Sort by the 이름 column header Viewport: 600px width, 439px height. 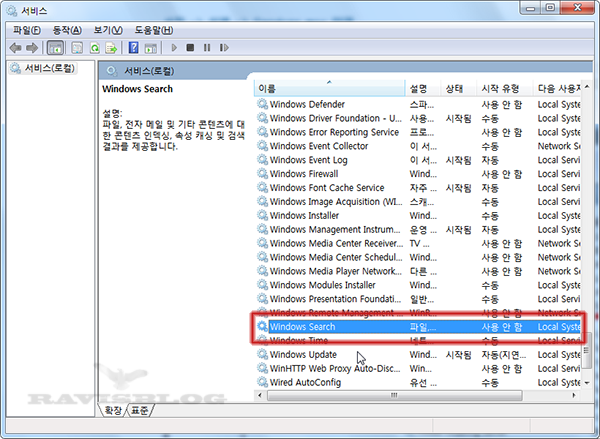click(x=329, y=89)
